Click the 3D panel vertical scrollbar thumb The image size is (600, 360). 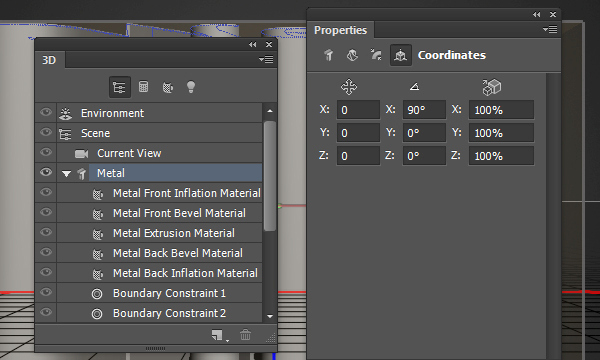point(270,176)
